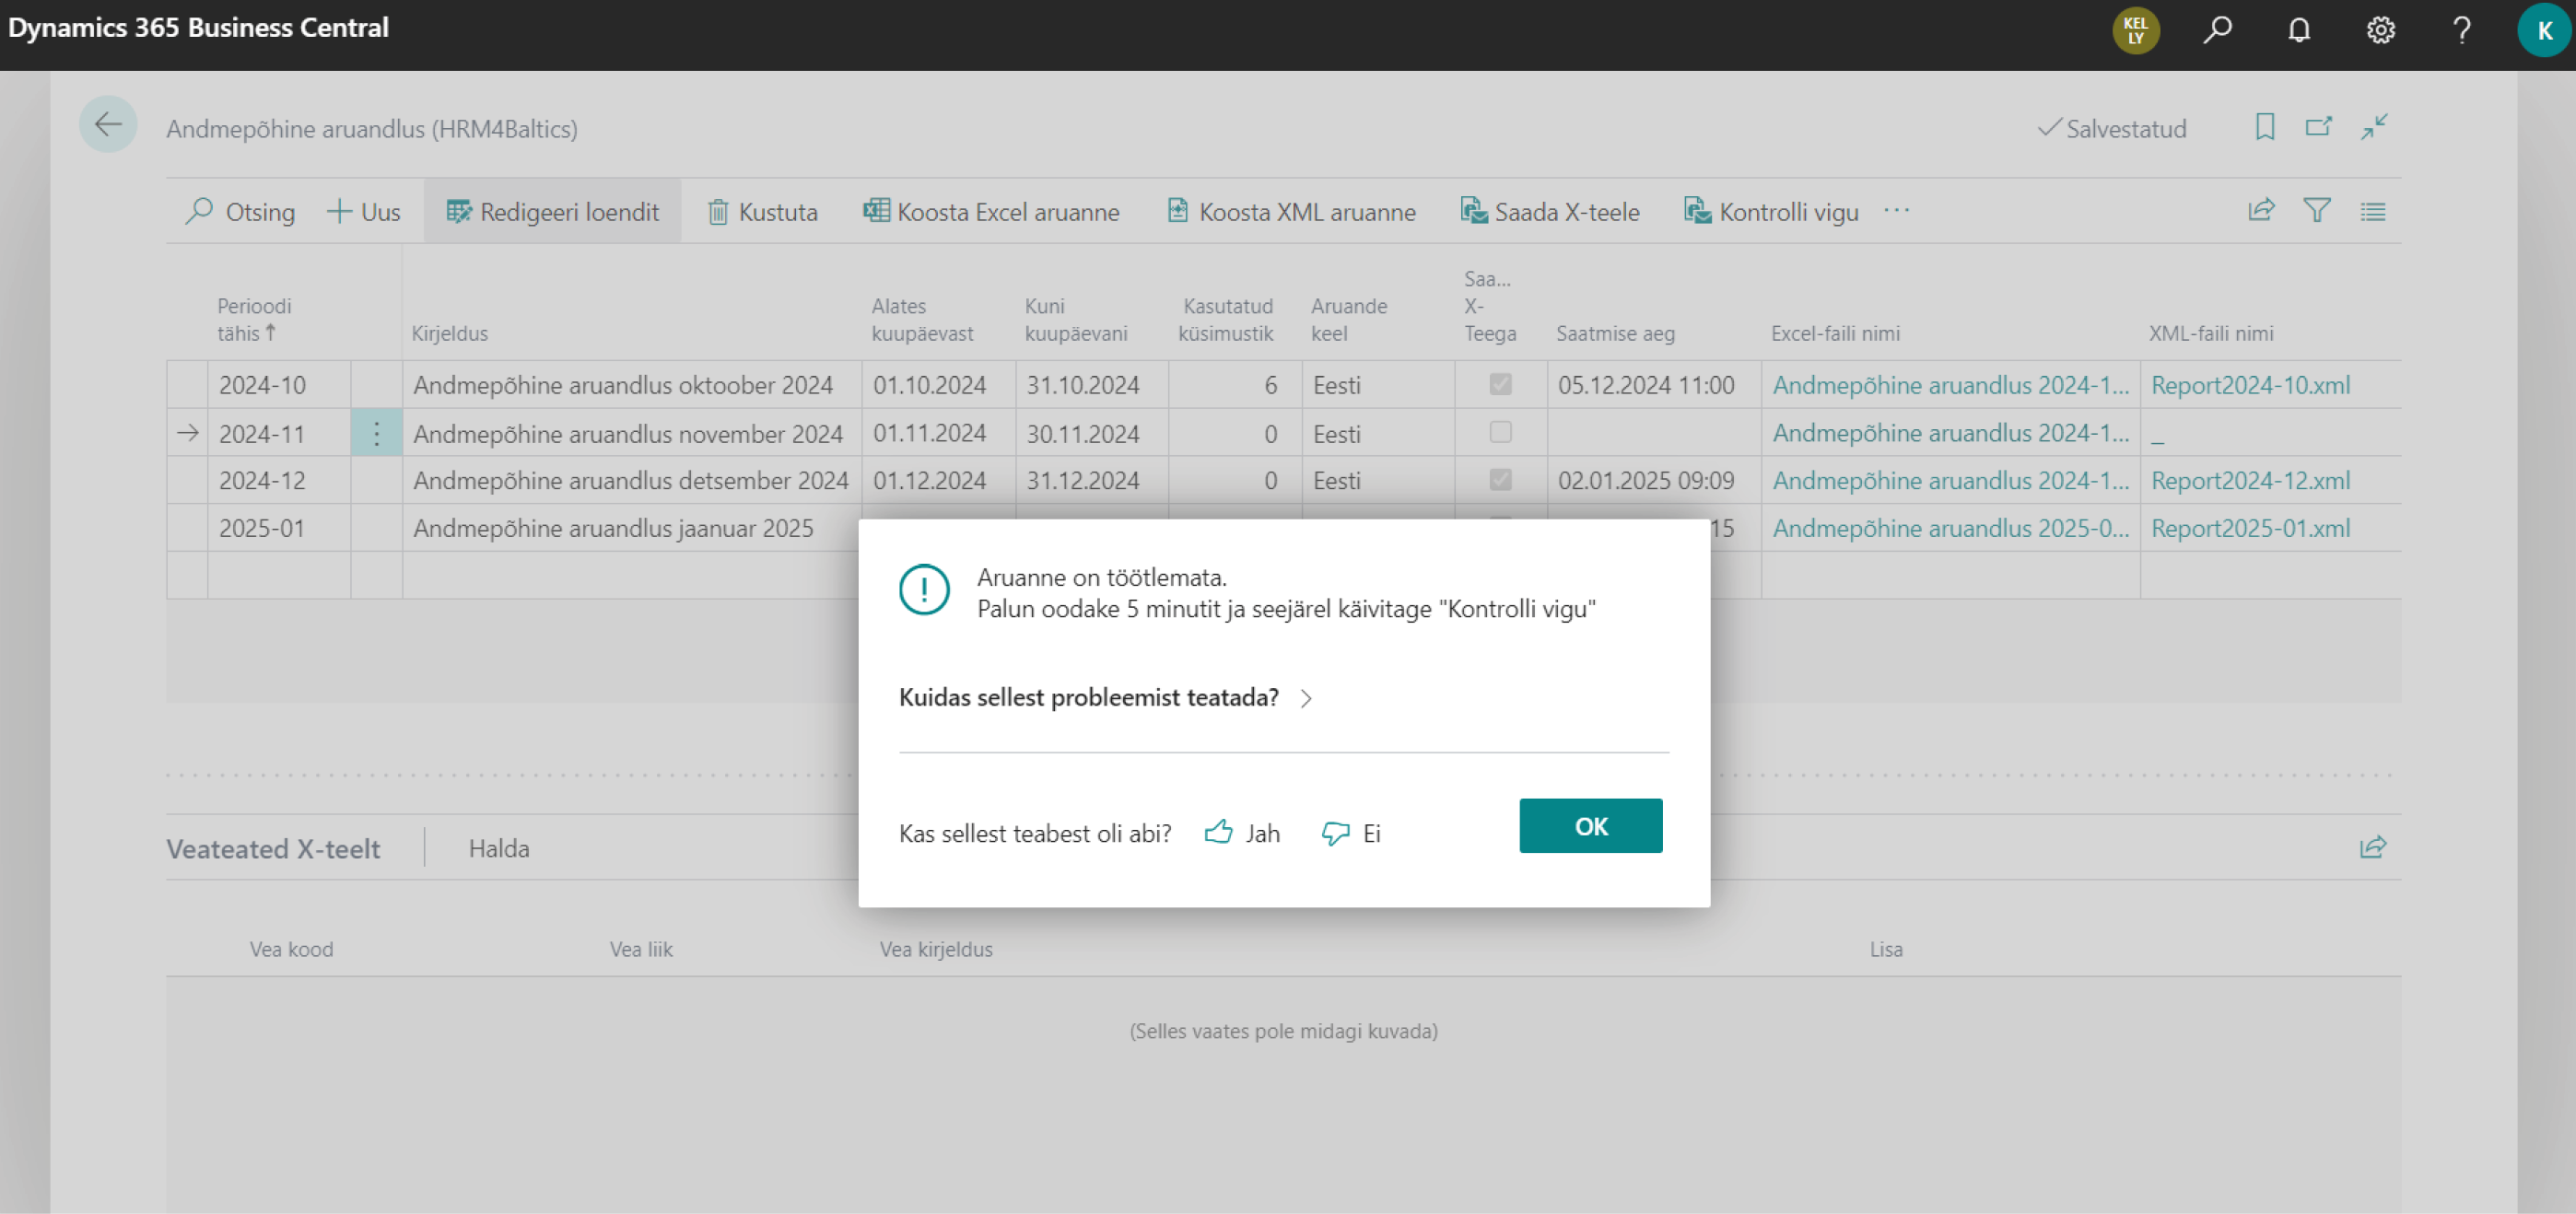Open Excel file link in 2025-01 row

(1950, 528)
